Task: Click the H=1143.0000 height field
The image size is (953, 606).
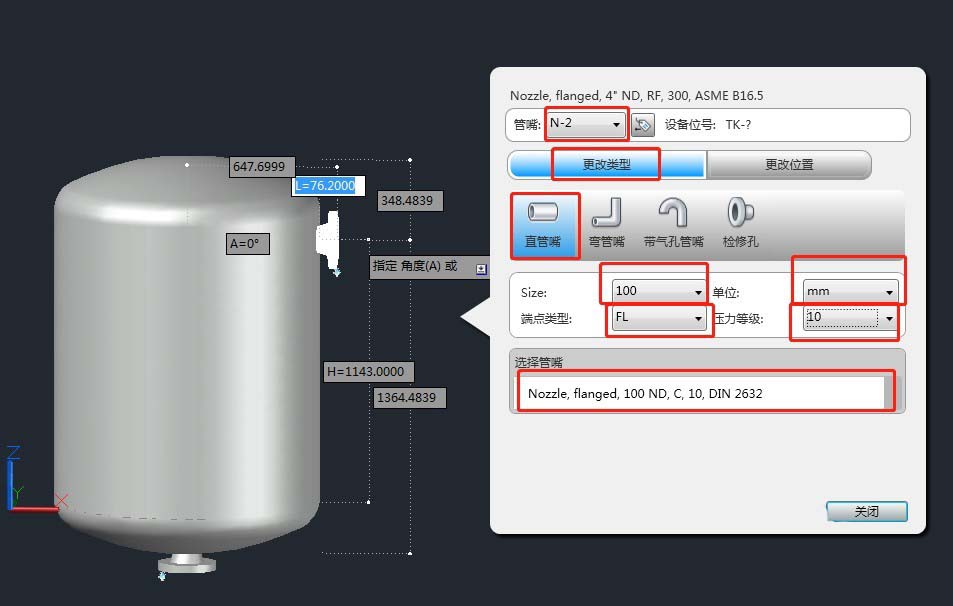Action: tap(368, 371)
